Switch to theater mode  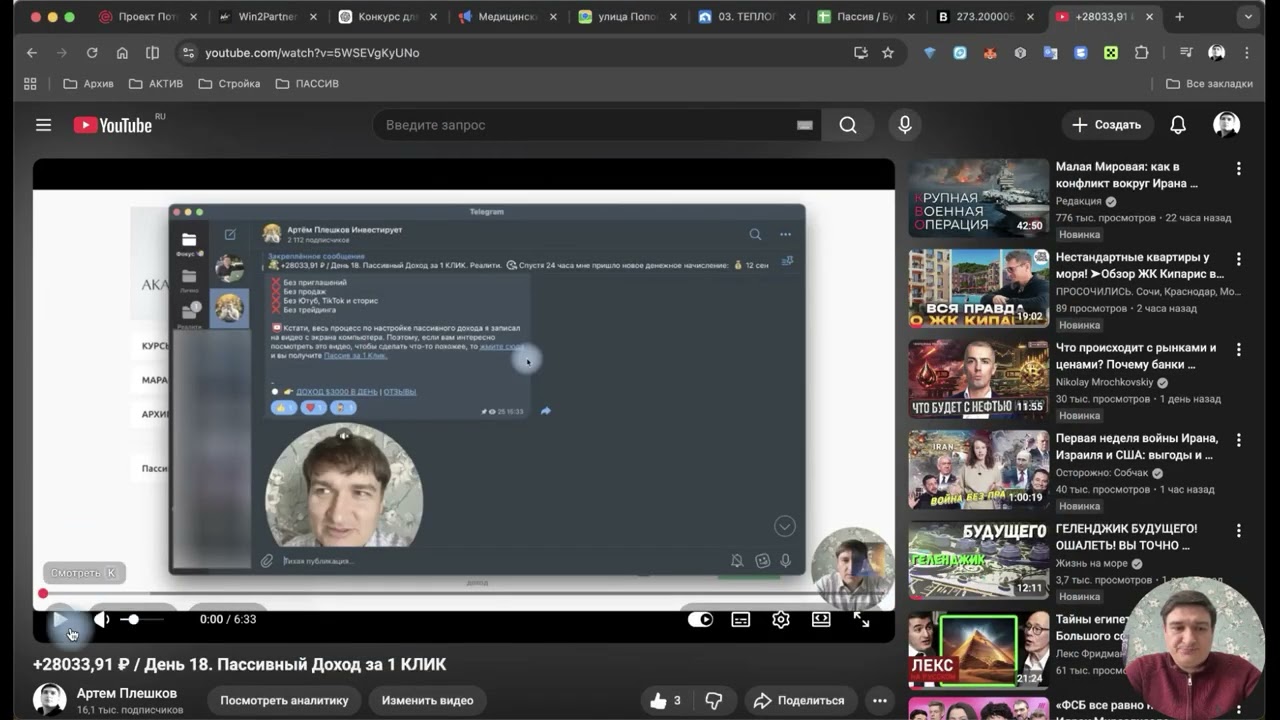pos(821,619)
